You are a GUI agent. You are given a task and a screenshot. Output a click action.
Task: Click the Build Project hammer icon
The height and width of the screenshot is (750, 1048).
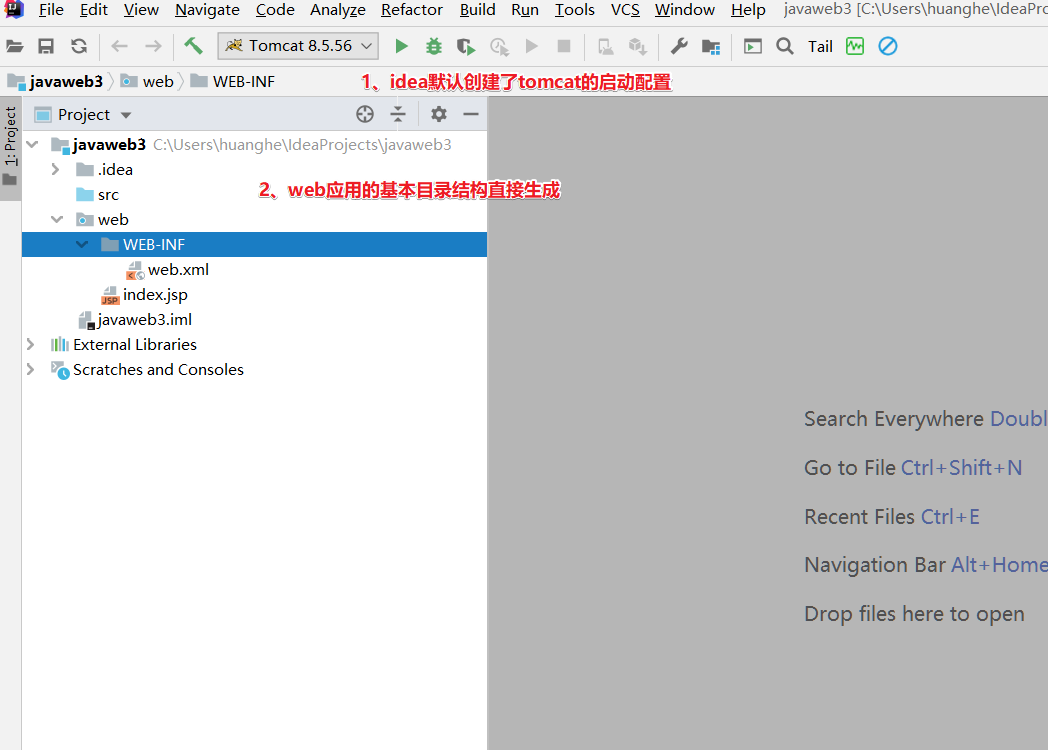193,46
